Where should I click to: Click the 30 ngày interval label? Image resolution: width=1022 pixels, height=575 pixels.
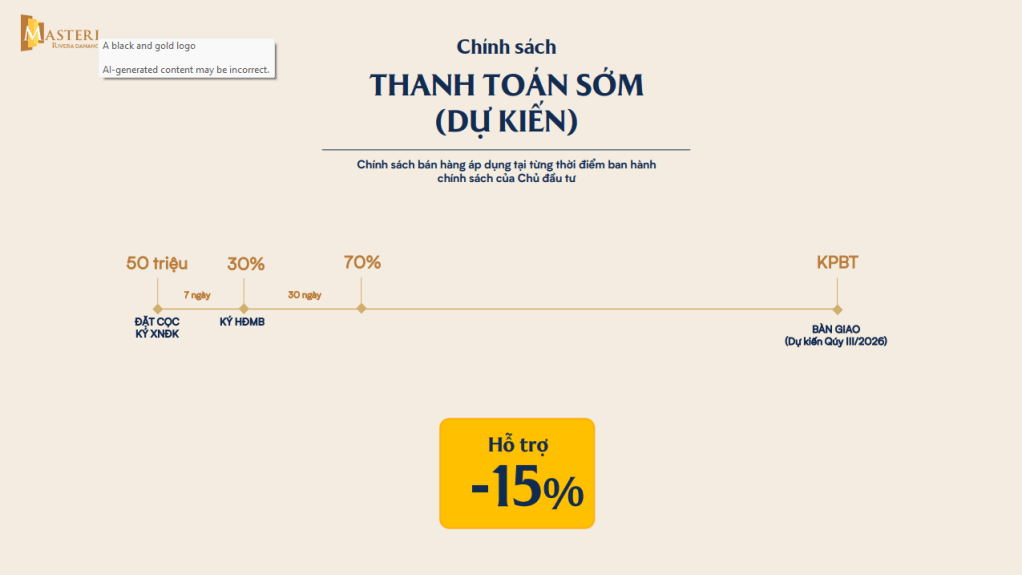click(x=304, y=295)
